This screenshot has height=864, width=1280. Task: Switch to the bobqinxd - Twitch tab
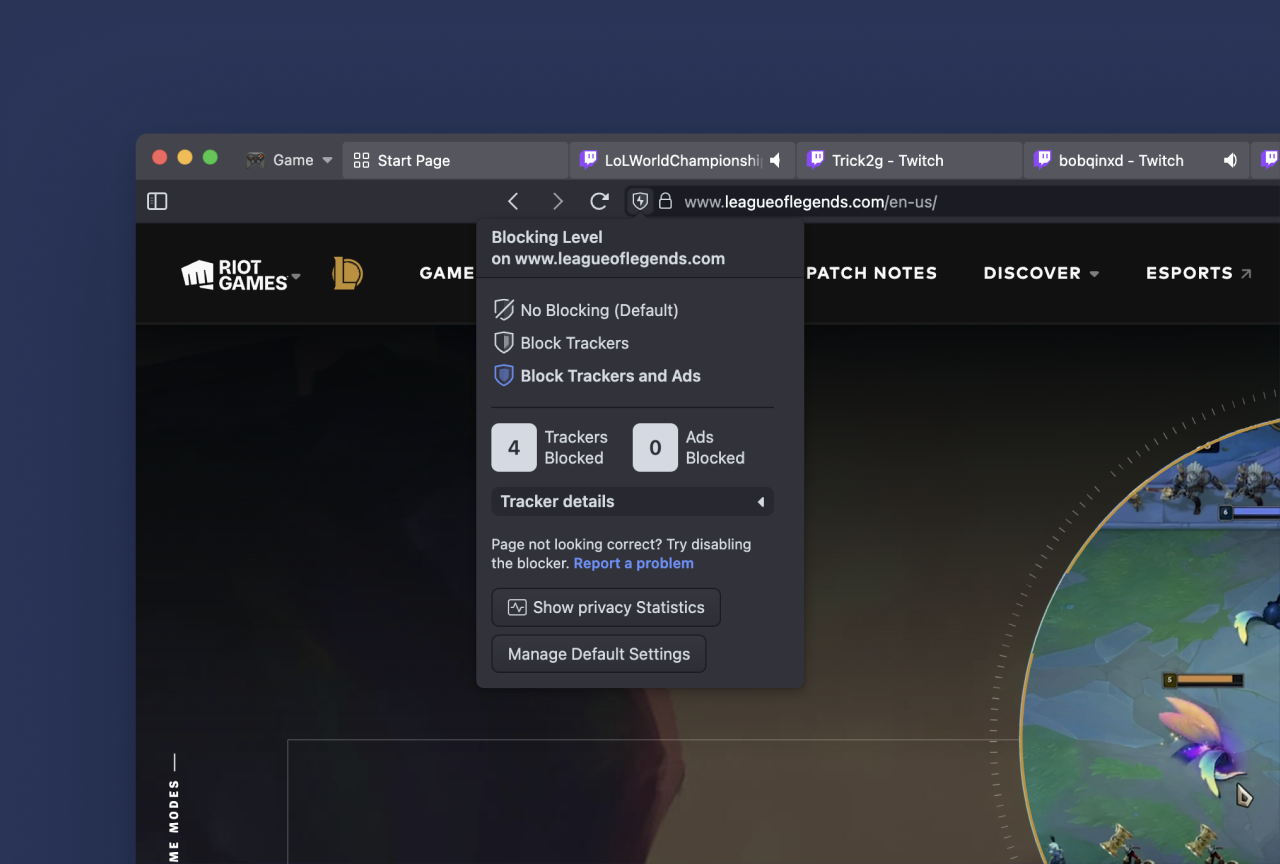click(x=1136, y=160)
